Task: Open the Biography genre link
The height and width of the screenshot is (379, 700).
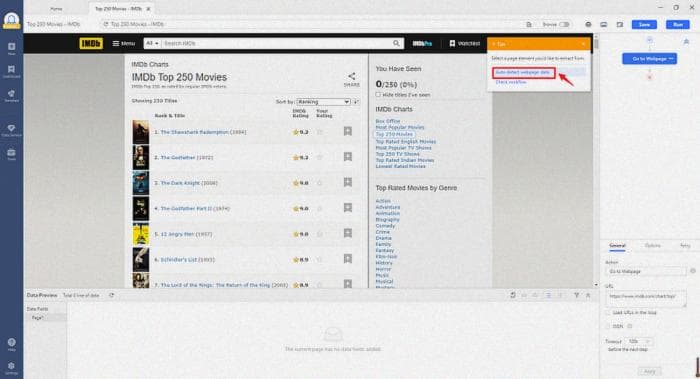Action: [387, 220]
